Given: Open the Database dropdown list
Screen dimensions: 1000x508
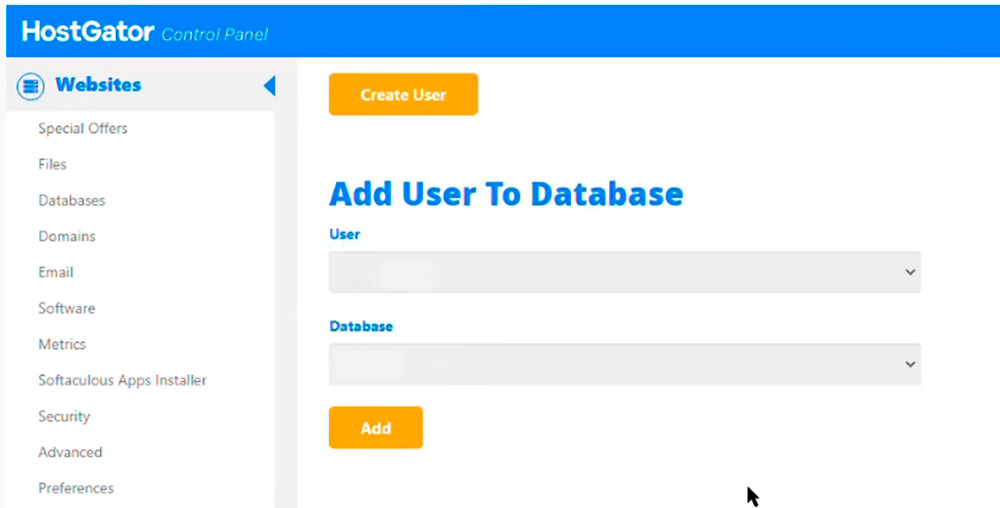Looking at the screenshot, I should tap(625, 364).
